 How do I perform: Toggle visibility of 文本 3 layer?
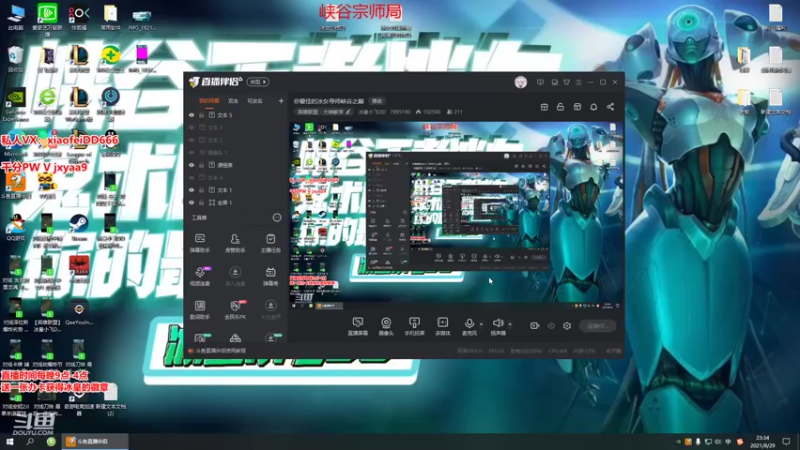point(192,128)
